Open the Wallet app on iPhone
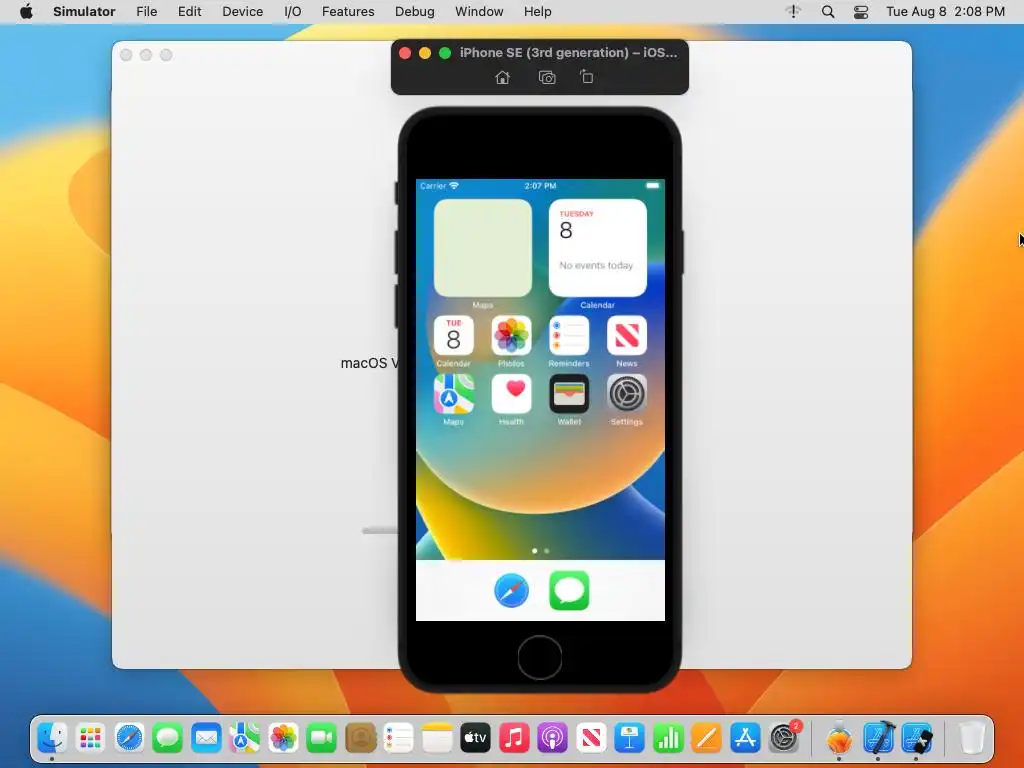Screen dimensions: 1024x768 click(x=569, y=394)
